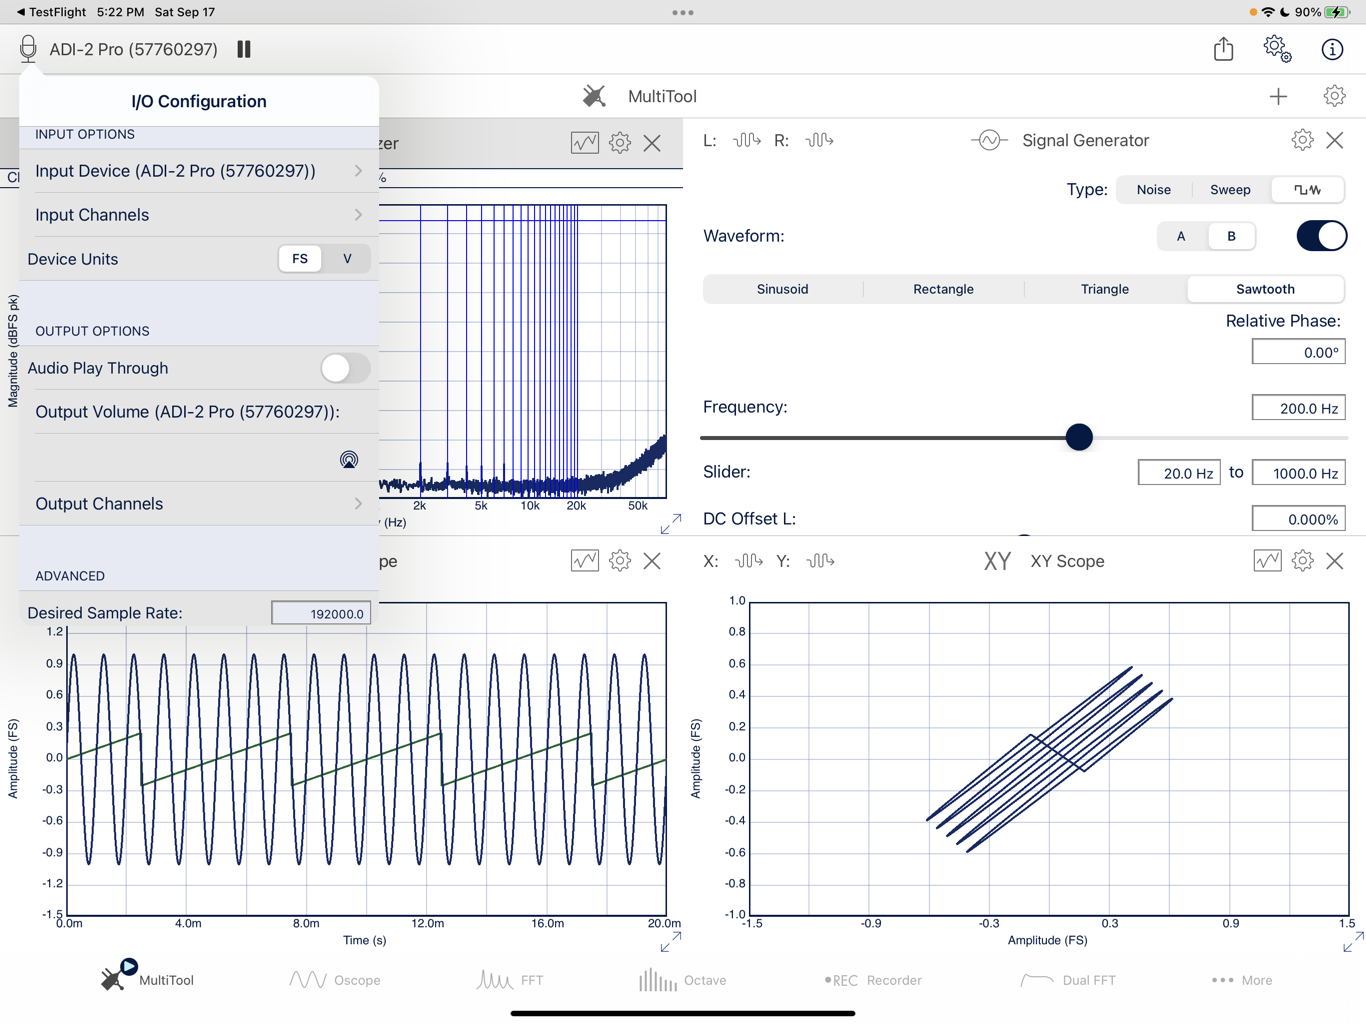Tap the AirPlay output route icon

coord(349,460)
